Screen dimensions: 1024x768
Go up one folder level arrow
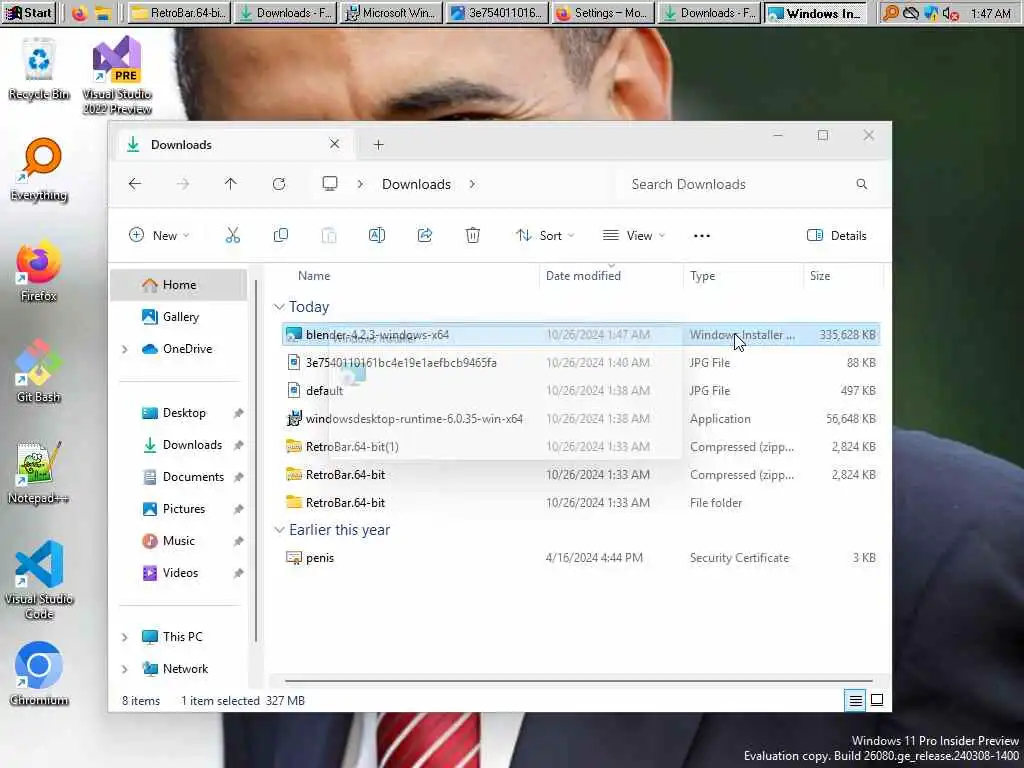click(231, 184)
